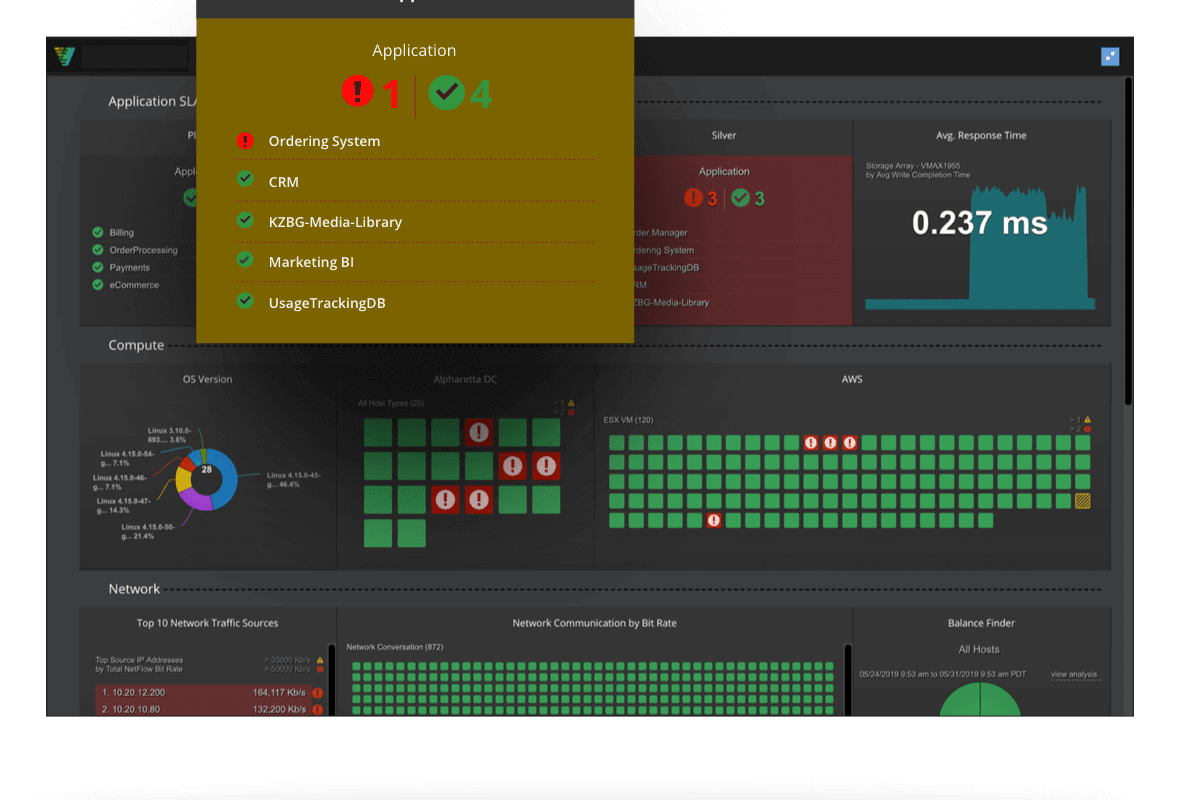1180x800 pixels.
Task: Click the Billing application entry
Action: pyautogui.click(x=121, y=233)
